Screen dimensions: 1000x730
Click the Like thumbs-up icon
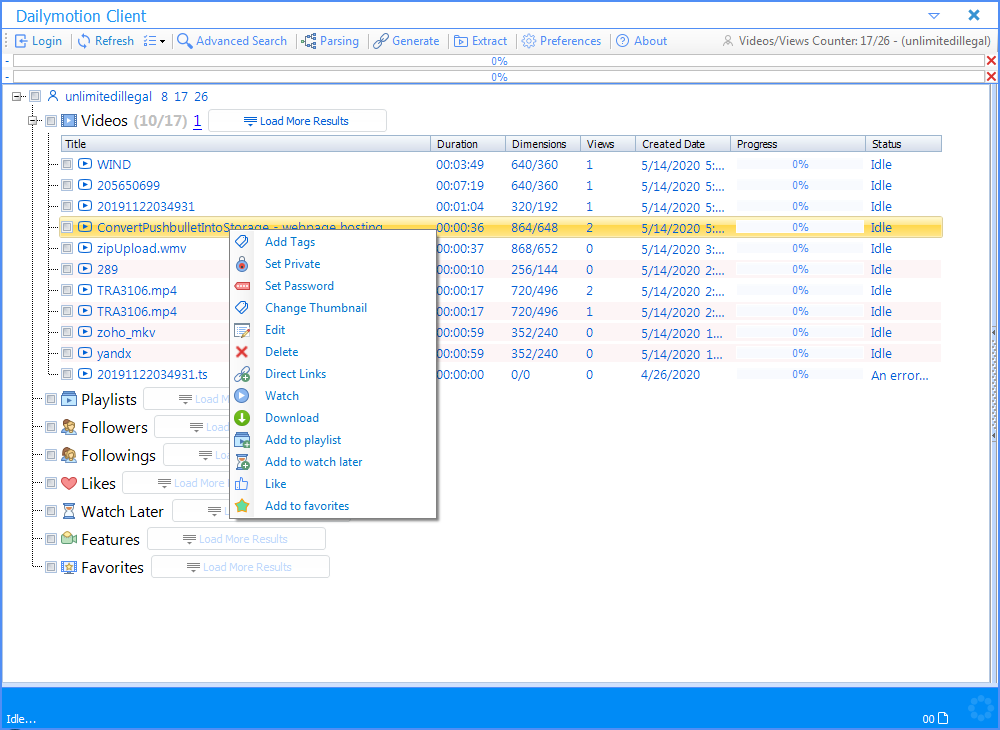point(242,484)
